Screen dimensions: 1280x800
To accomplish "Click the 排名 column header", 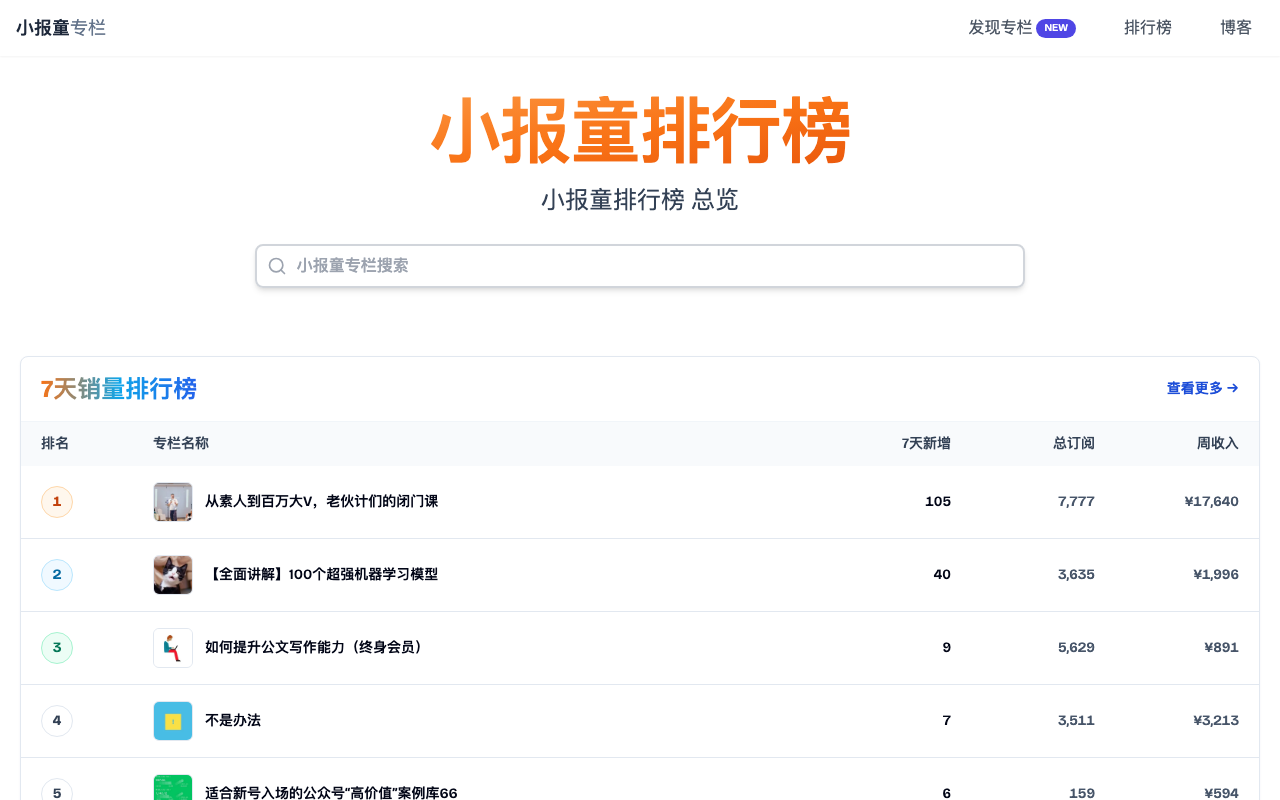I will click(55, 443).
